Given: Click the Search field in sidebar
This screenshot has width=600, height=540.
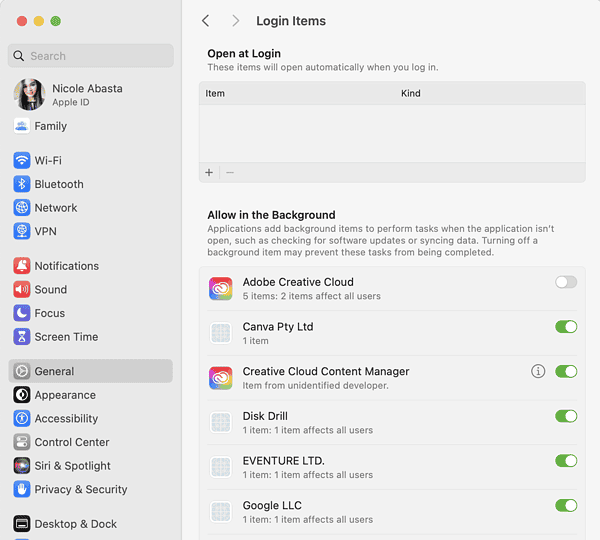Looking at the screenshot, I should [90, 56].
